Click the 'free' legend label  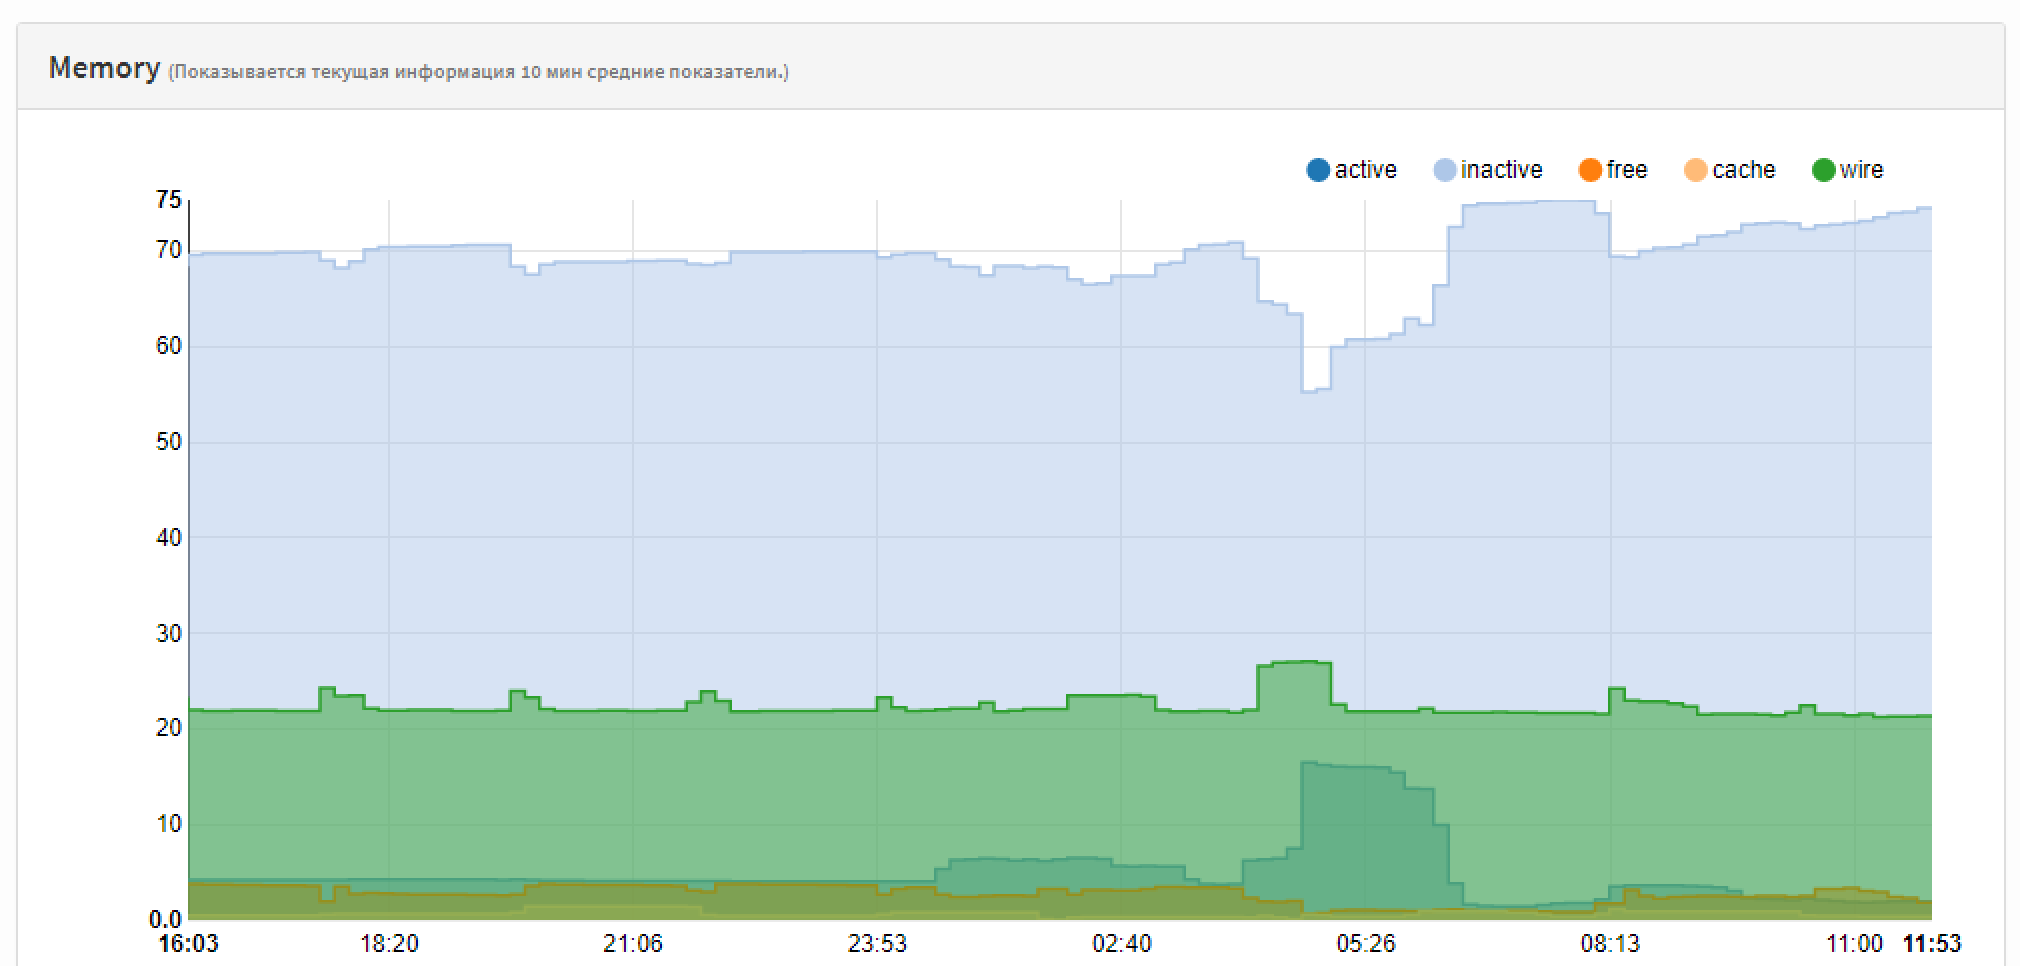pos(1627,170)
